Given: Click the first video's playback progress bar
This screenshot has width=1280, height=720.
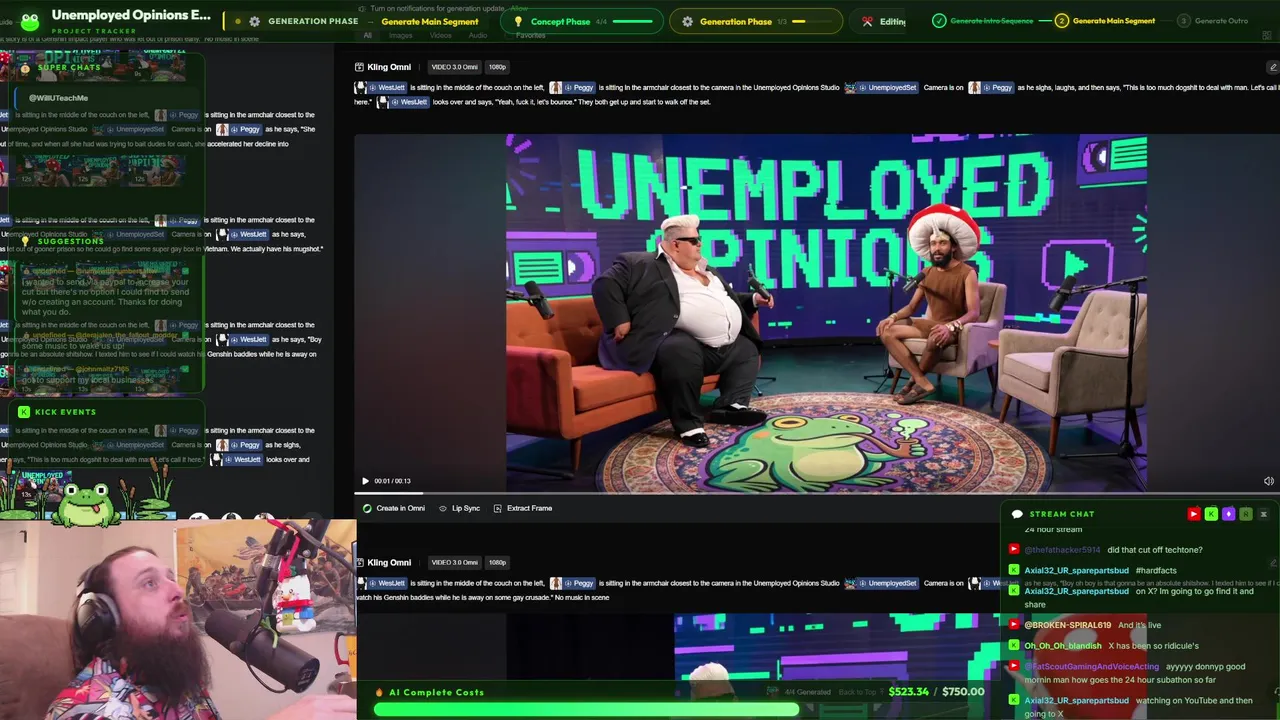Looking at the screenshot, I should [817, 493].
